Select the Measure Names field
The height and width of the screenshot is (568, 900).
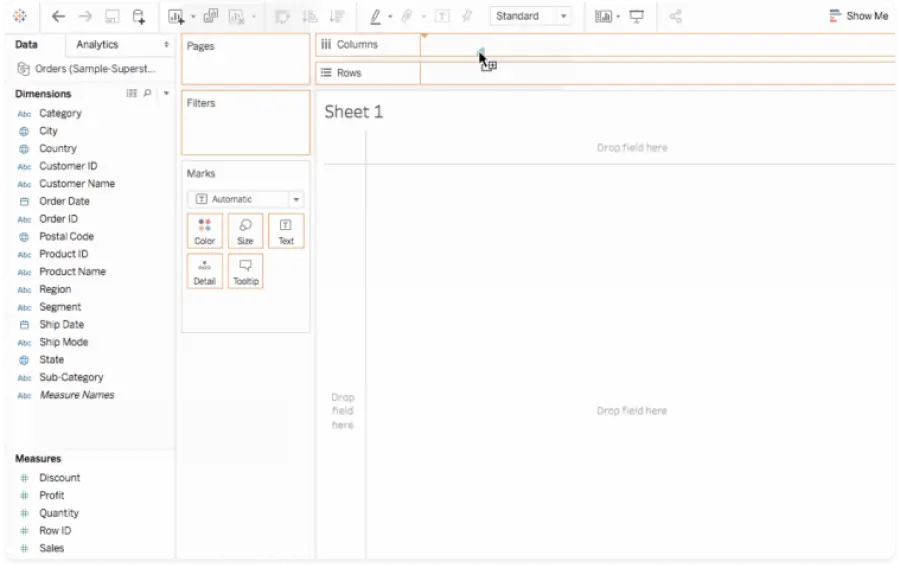point(76,395)
